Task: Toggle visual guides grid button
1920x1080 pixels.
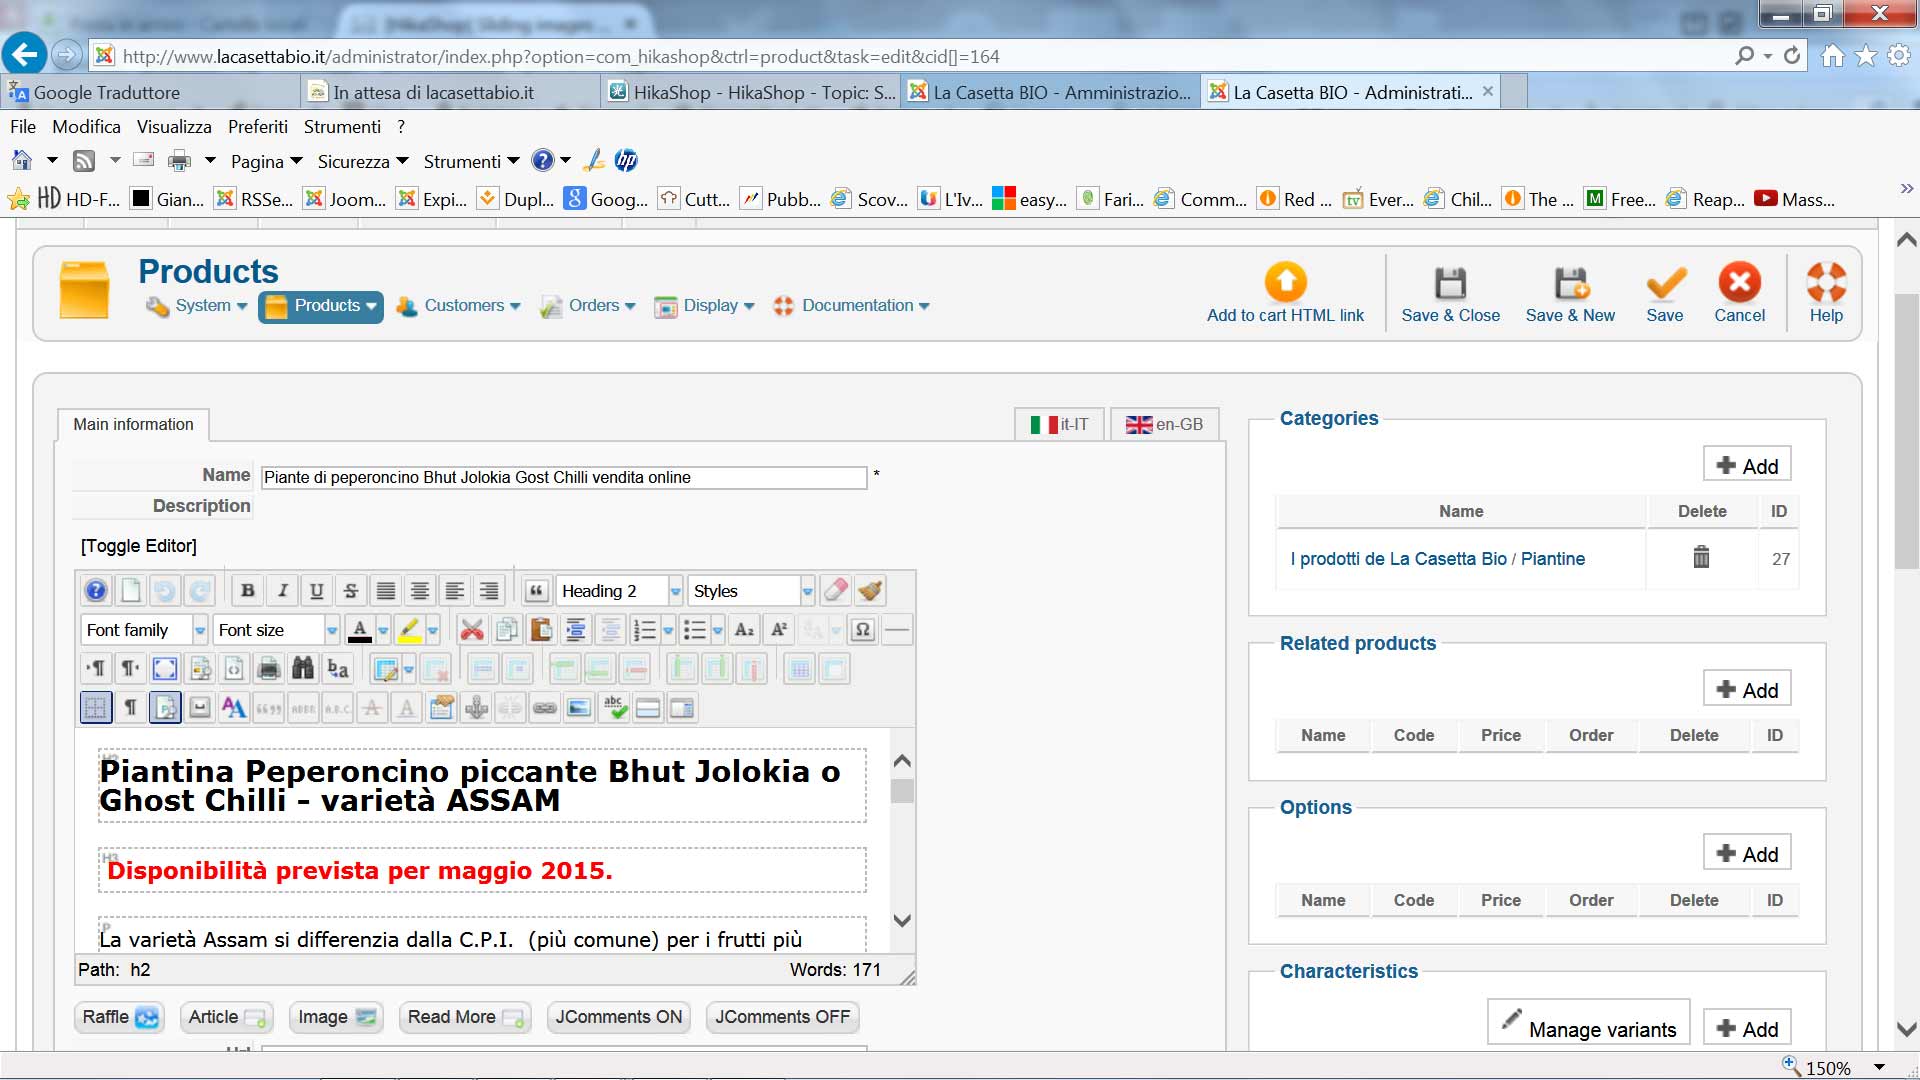Action: (x=96, y=708)
